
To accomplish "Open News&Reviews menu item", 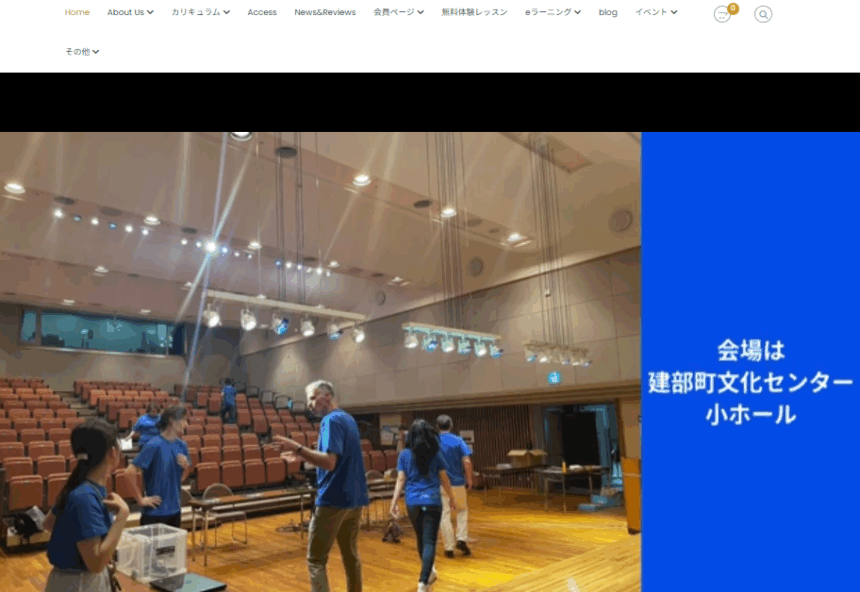I will click(325, 12).
